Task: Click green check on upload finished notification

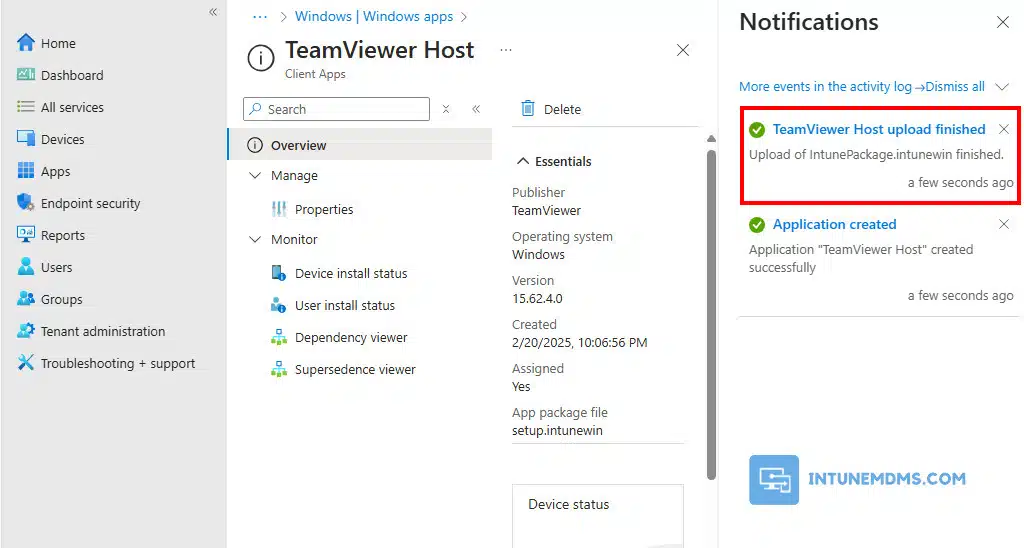Action: pos(757,130)
